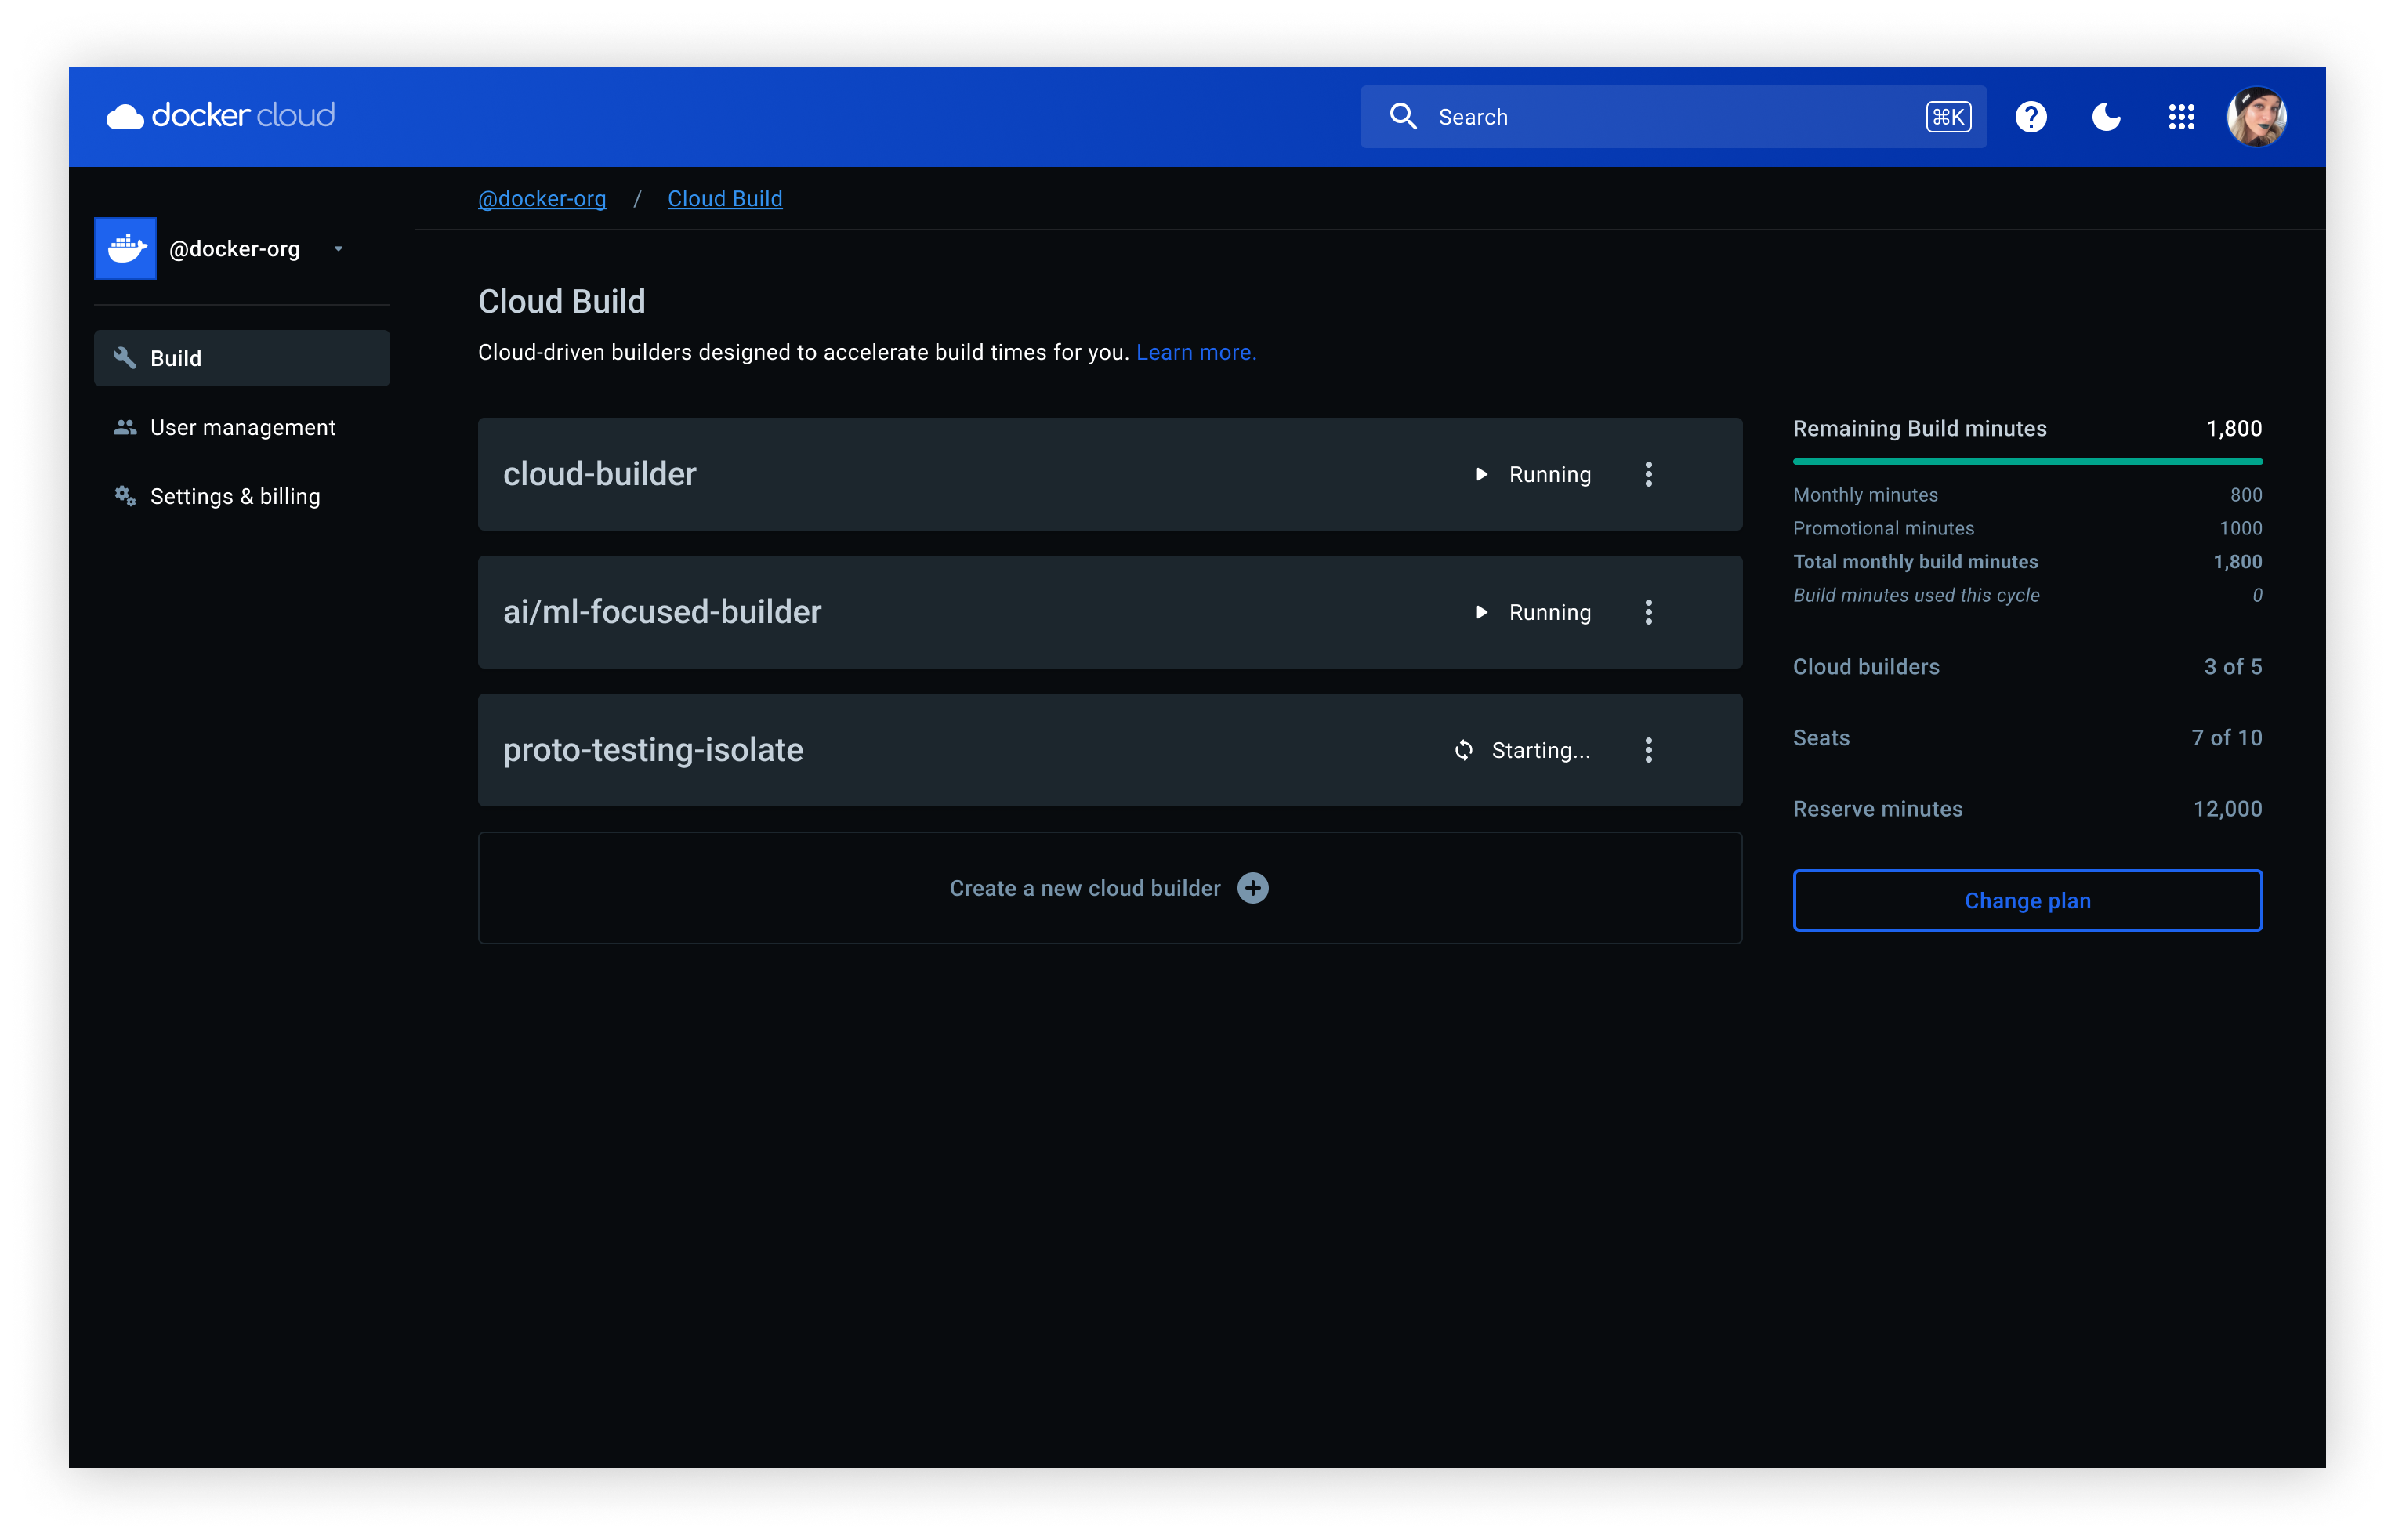The width and height of the screenshot is (2395, 1540).
Task: Toggle dark mode with the moon icon
Action: click(2106, 116)
